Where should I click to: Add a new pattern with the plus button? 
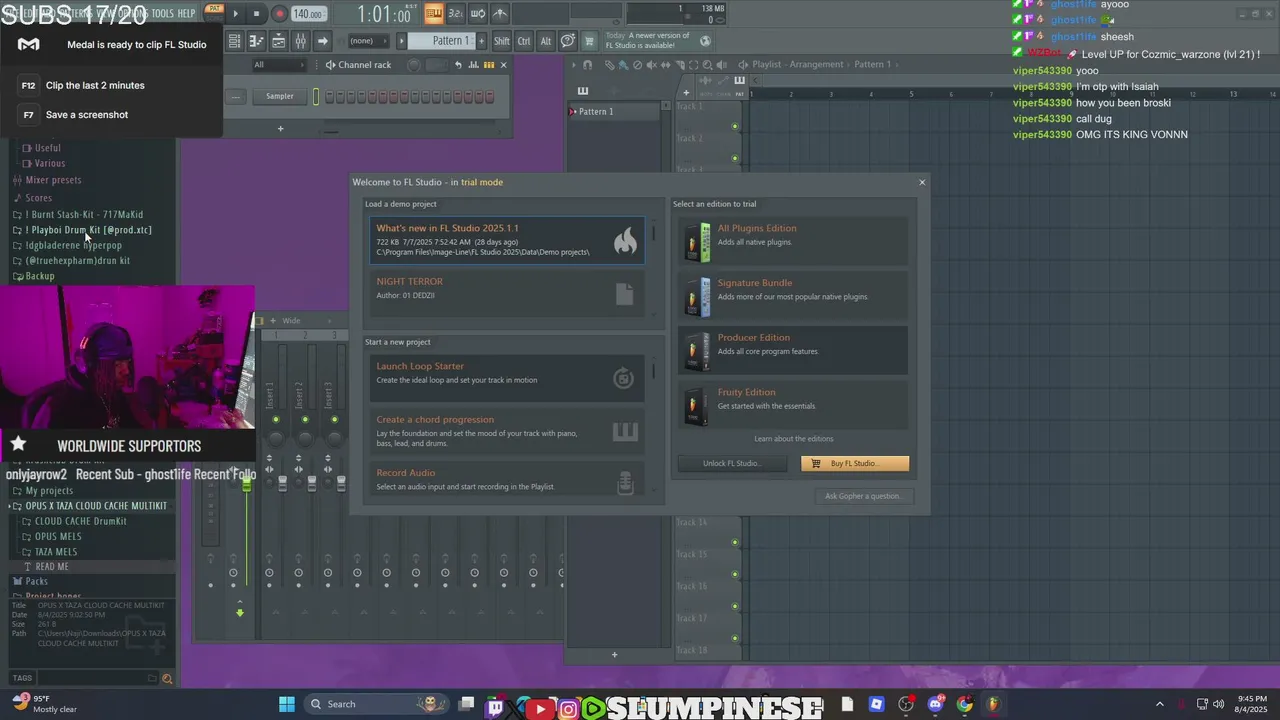[481, 41]
